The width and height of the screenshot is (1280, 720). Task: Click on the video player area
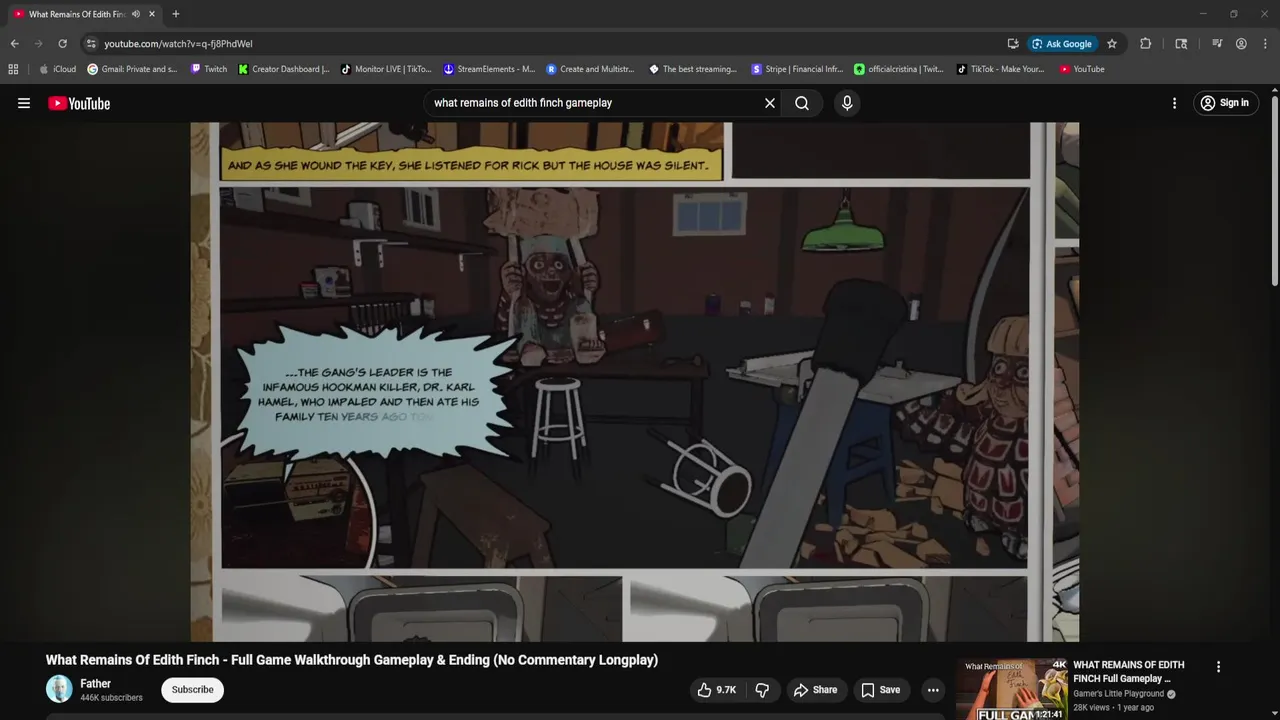635,382
